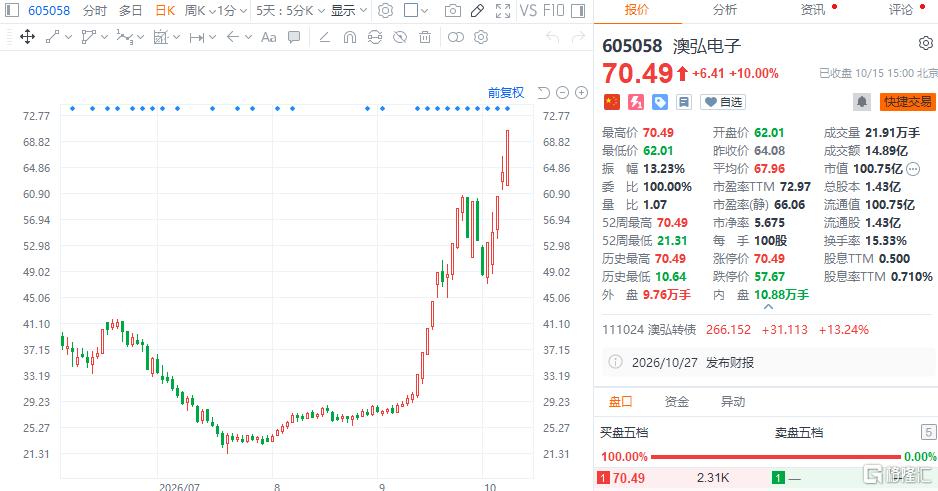Switch to 分时 intraday chart

[x=95, y=10]
